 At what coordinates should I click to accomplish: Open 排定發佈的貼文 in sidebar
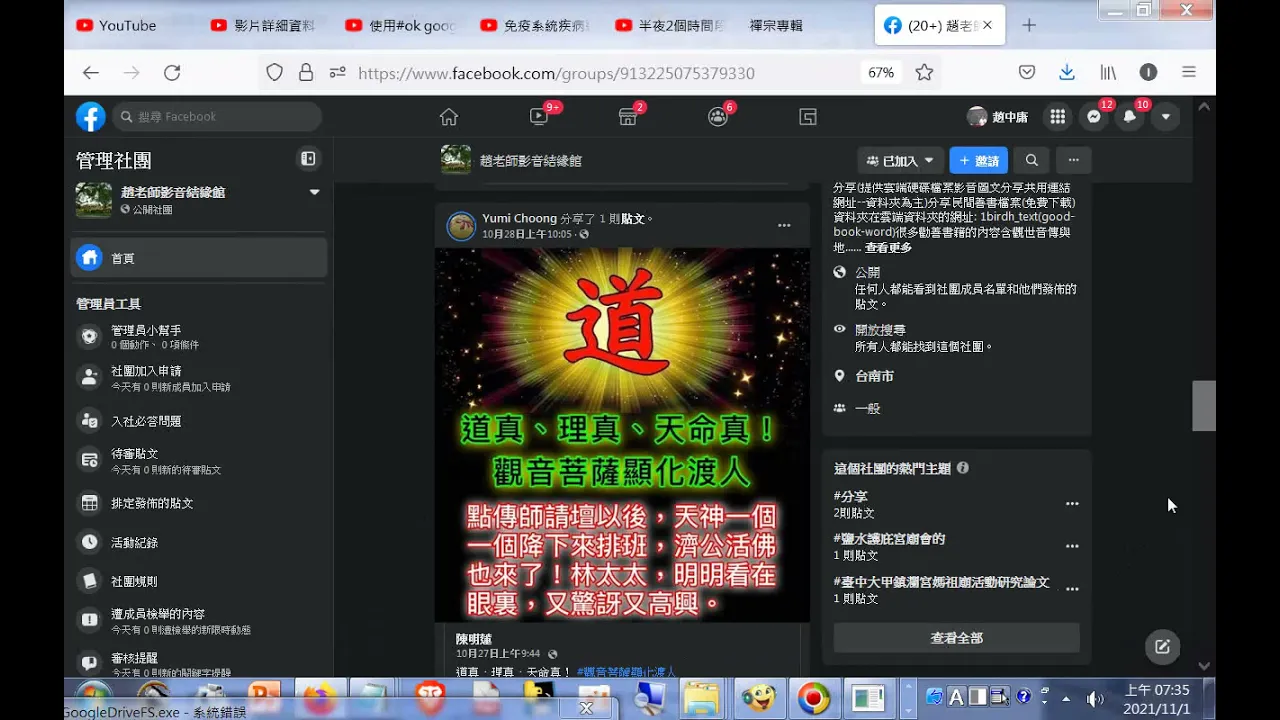199,503
